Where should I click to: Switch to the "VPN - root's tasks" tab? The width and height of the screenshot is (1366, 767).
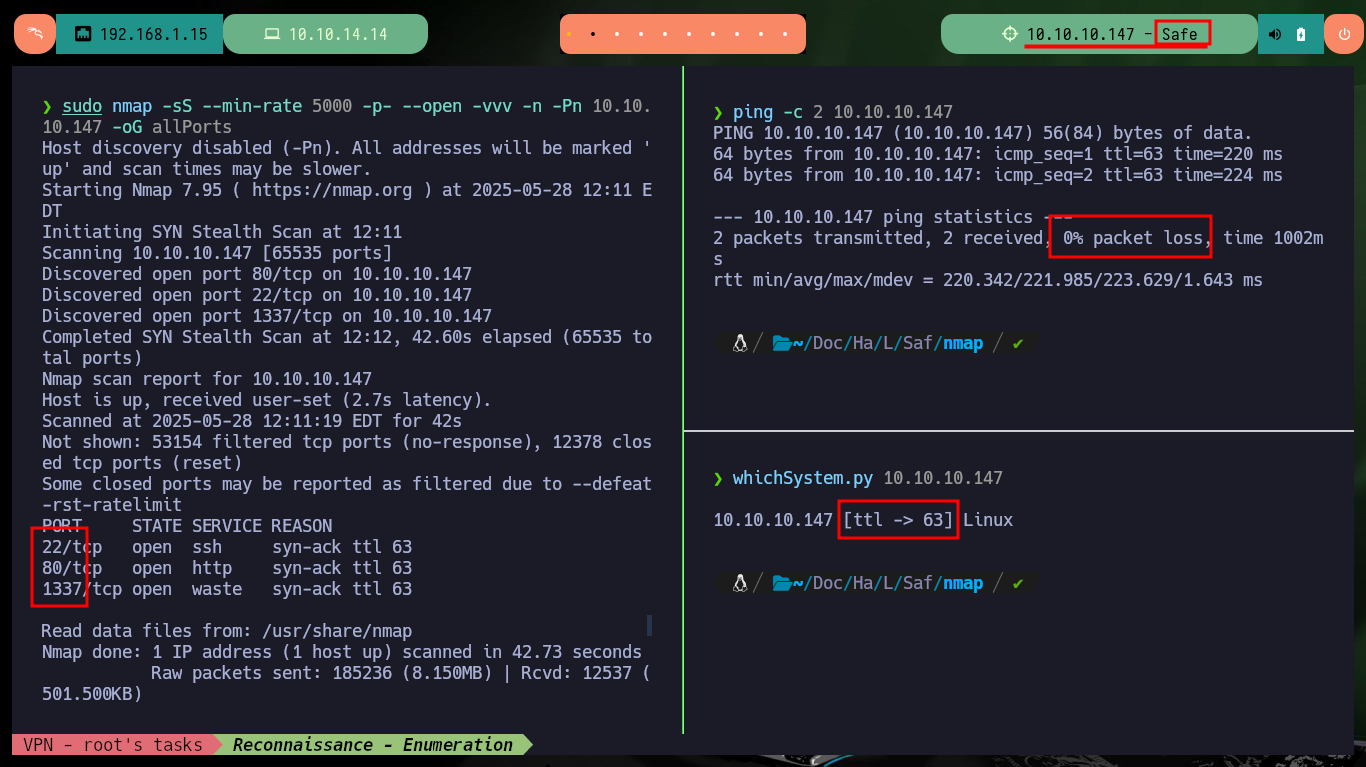point(113,745)
